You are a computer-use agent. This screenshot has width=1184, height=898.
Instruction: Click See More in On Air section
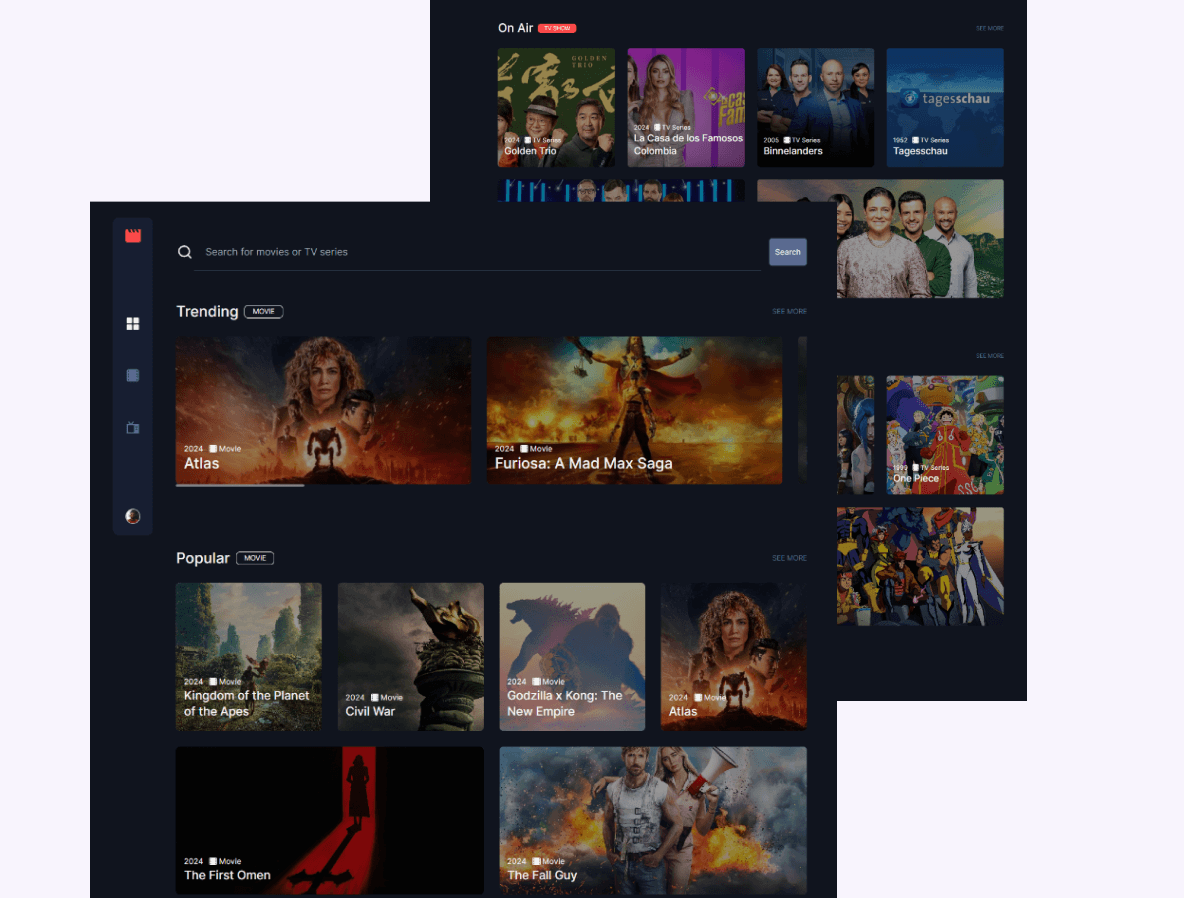(x=989, y=29)
